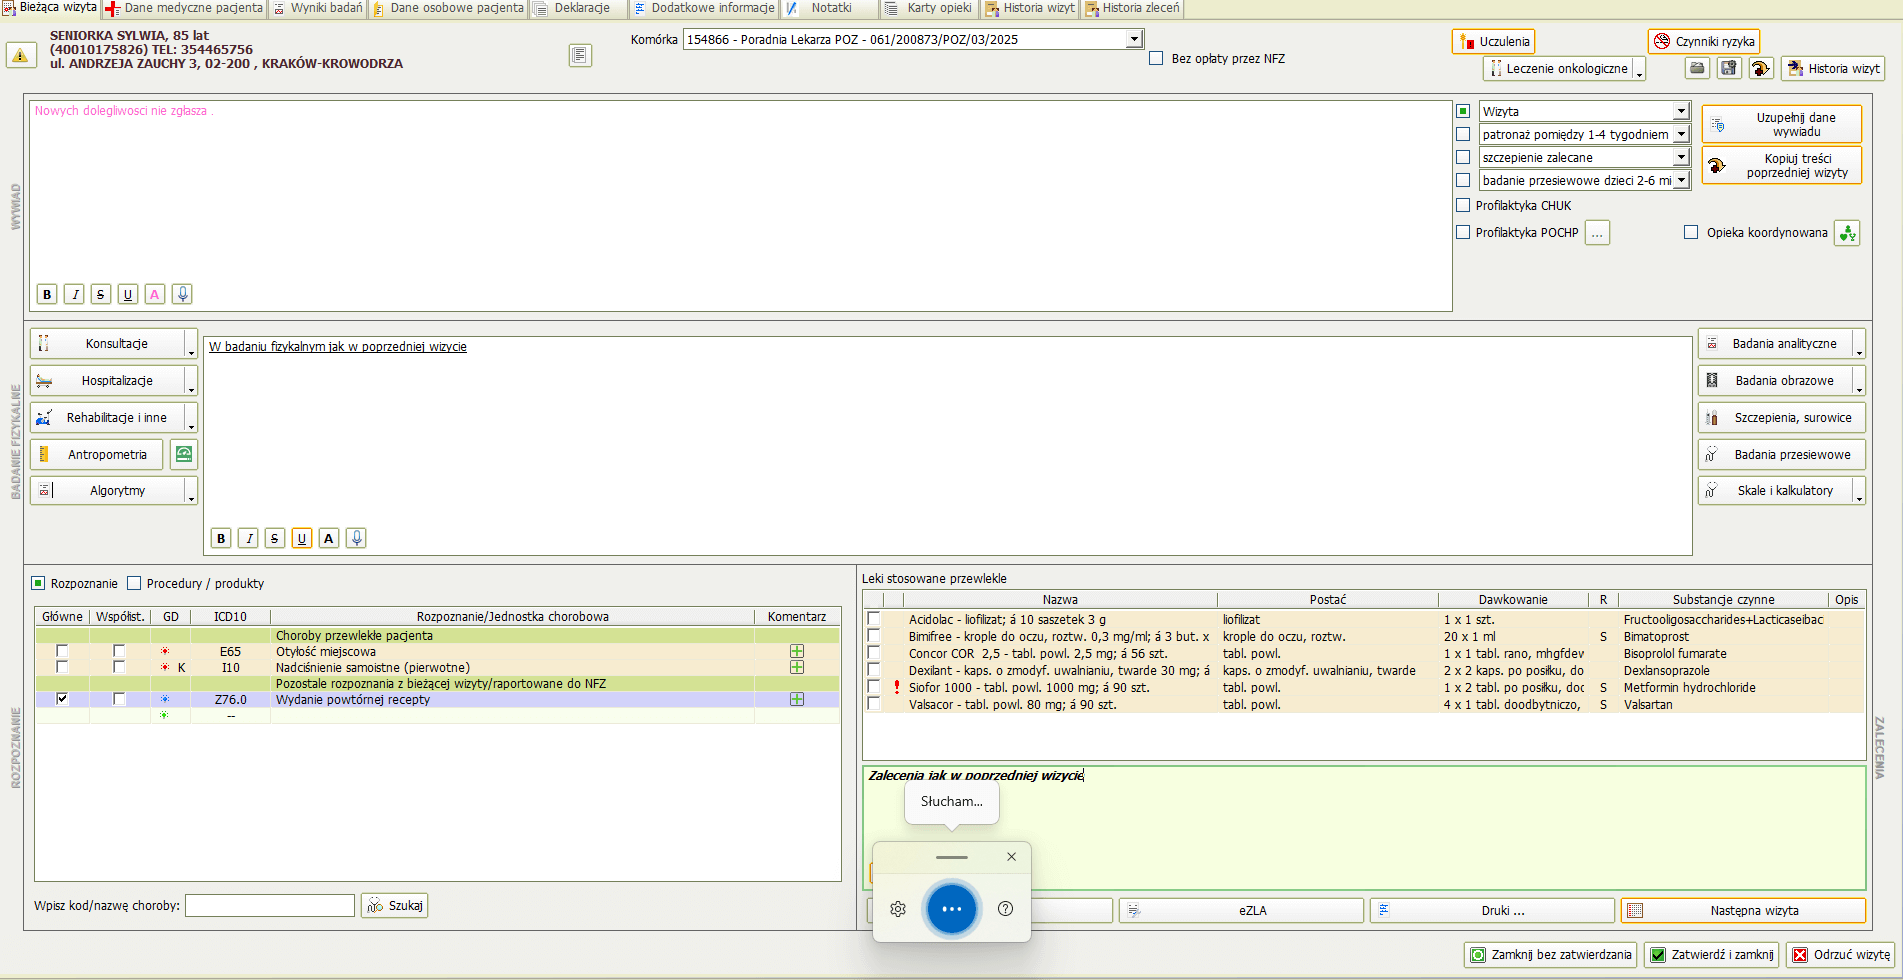This screenshot has width=1903, height=980.
Task: Open the voice typing settings gear
Action: (898, 909)
